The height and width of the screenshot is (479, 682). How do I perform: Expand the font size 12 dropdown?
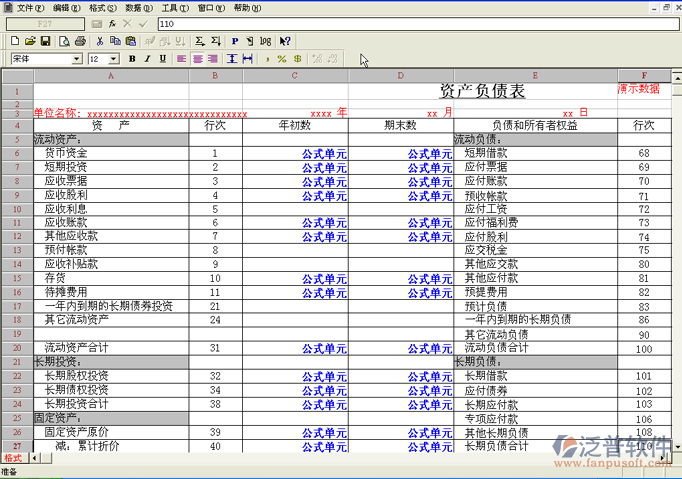[x=115, y=59]
